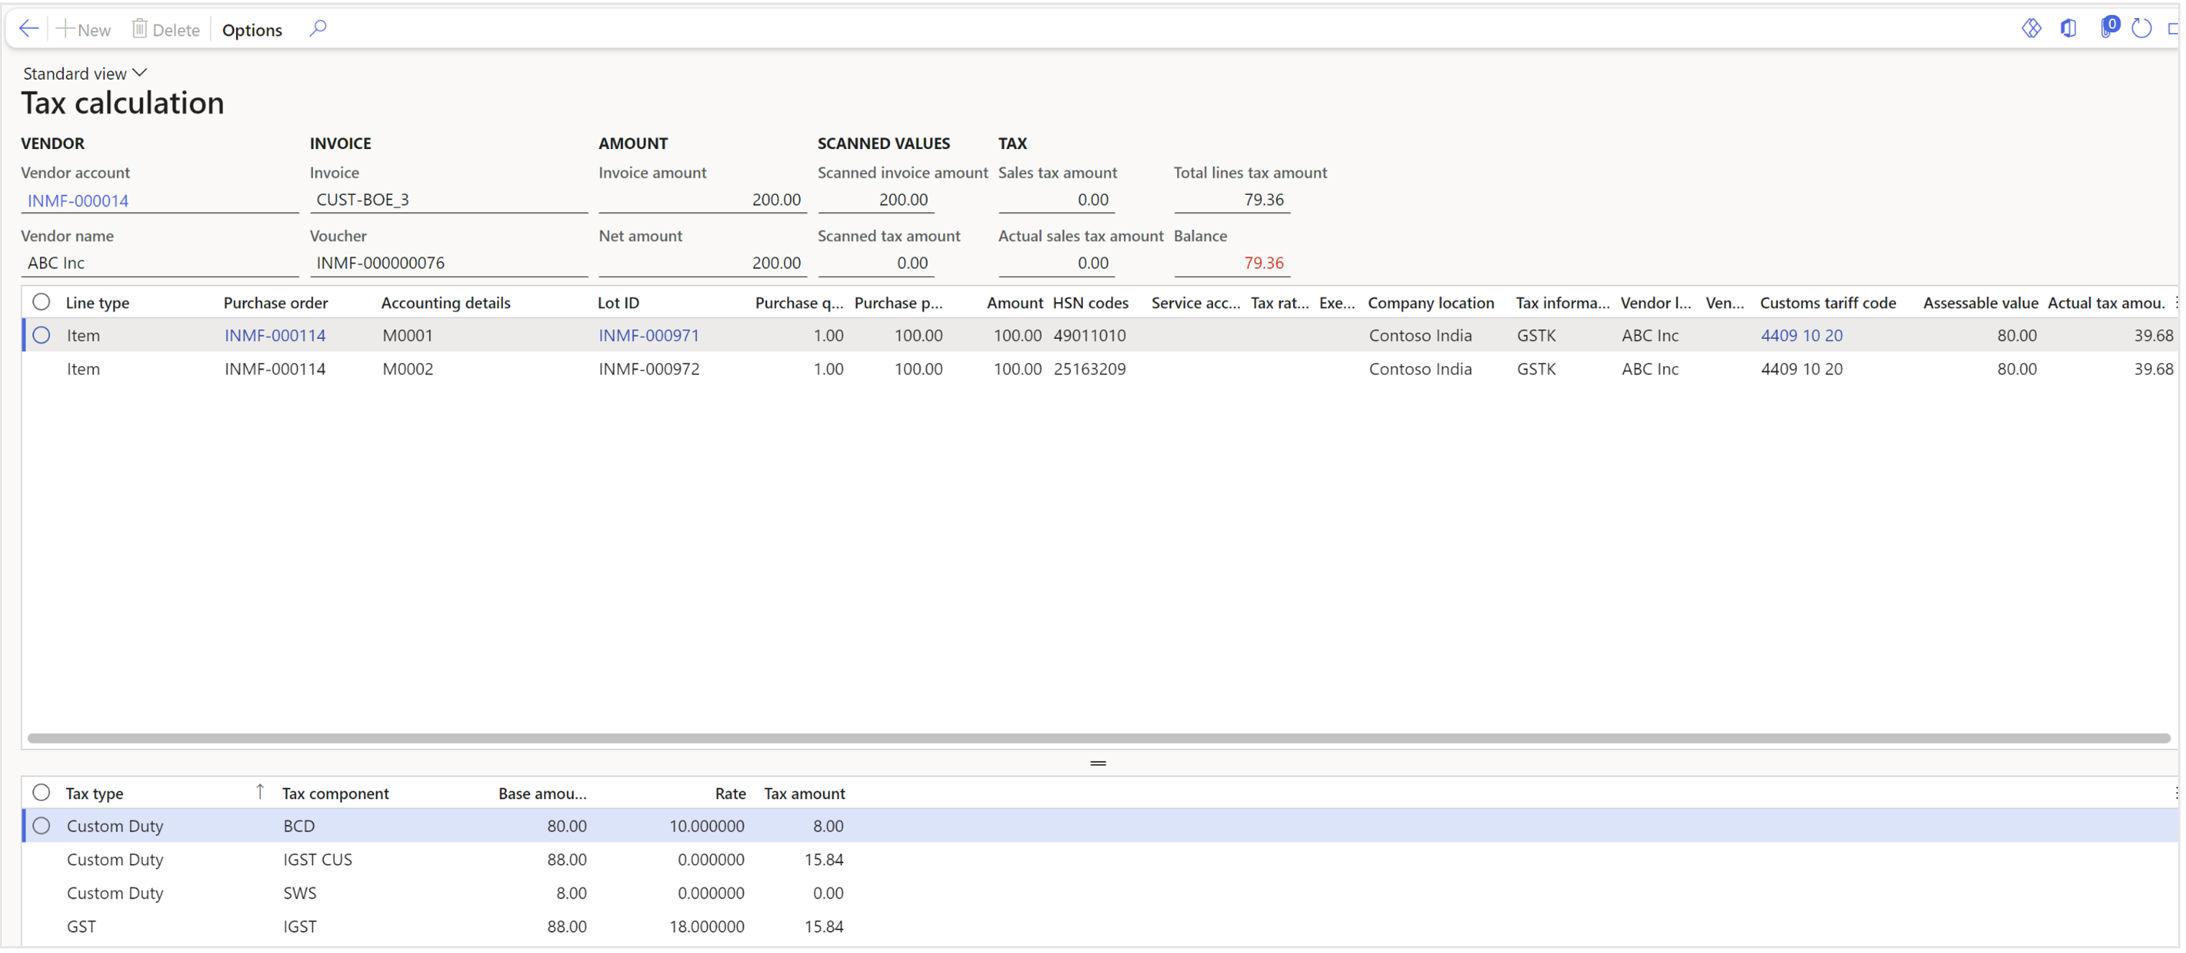Sort by Rate column header
2186x953 pixels.
coord(730,794)
